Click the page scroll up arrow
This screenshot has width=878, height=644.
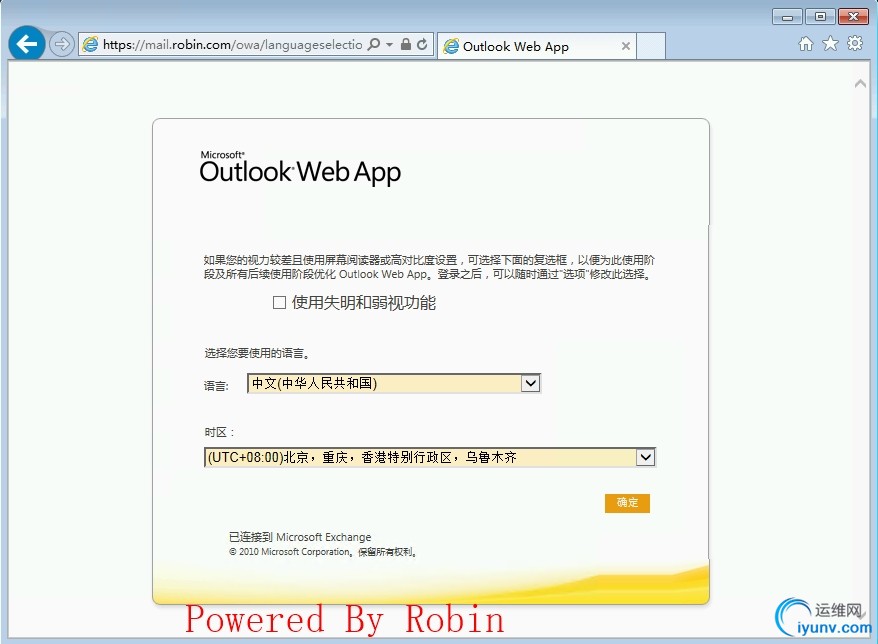861,84
